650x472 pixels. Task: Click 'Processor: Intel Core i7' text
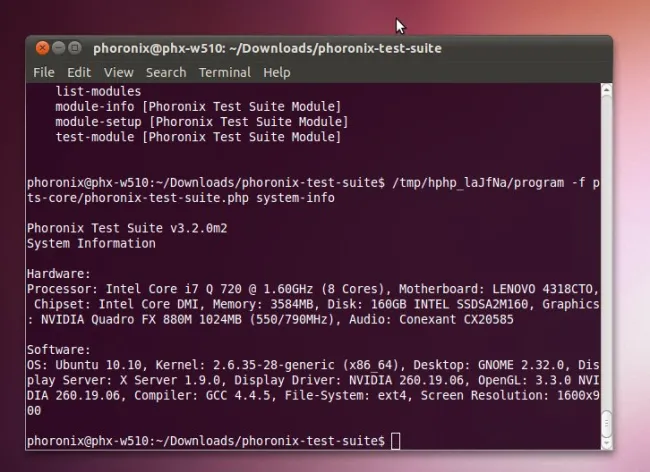[x=112, y=289]
